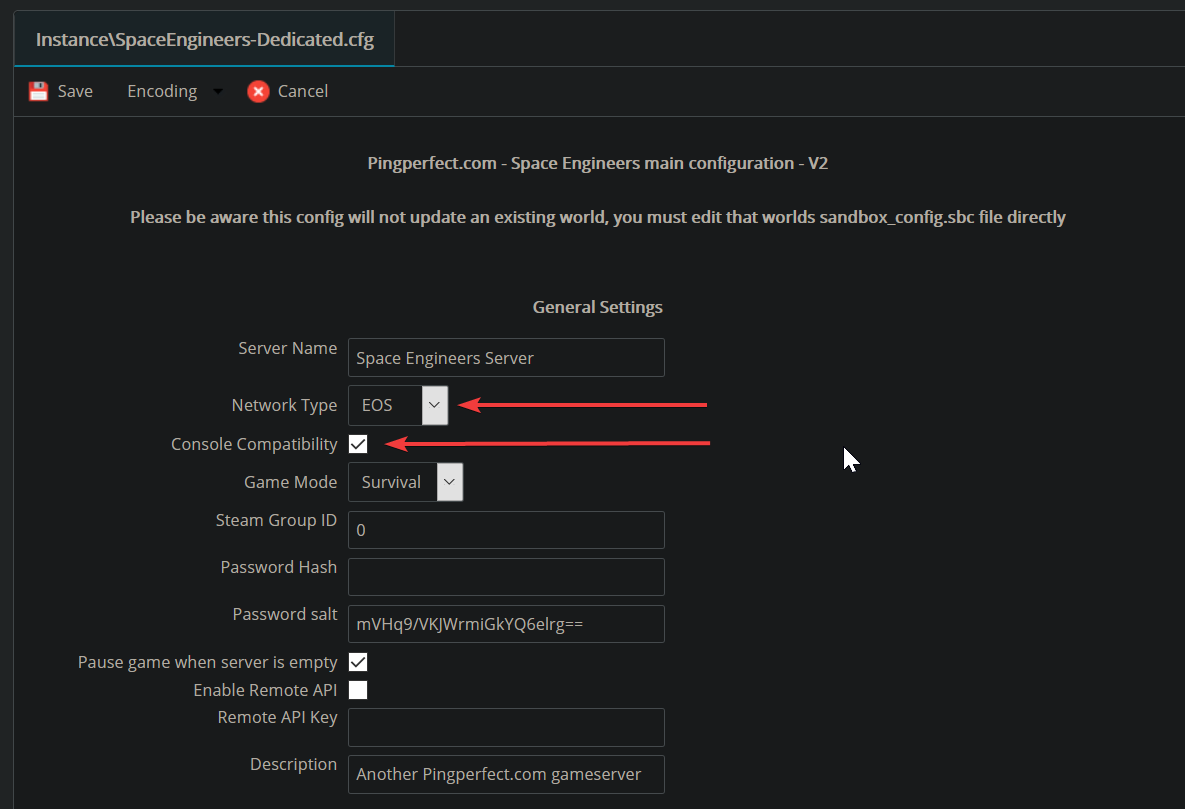Toggle the Console Compatibility checkbox
Image resolution: width=1185 pixels, height=809 pixels.
[358, 444]
